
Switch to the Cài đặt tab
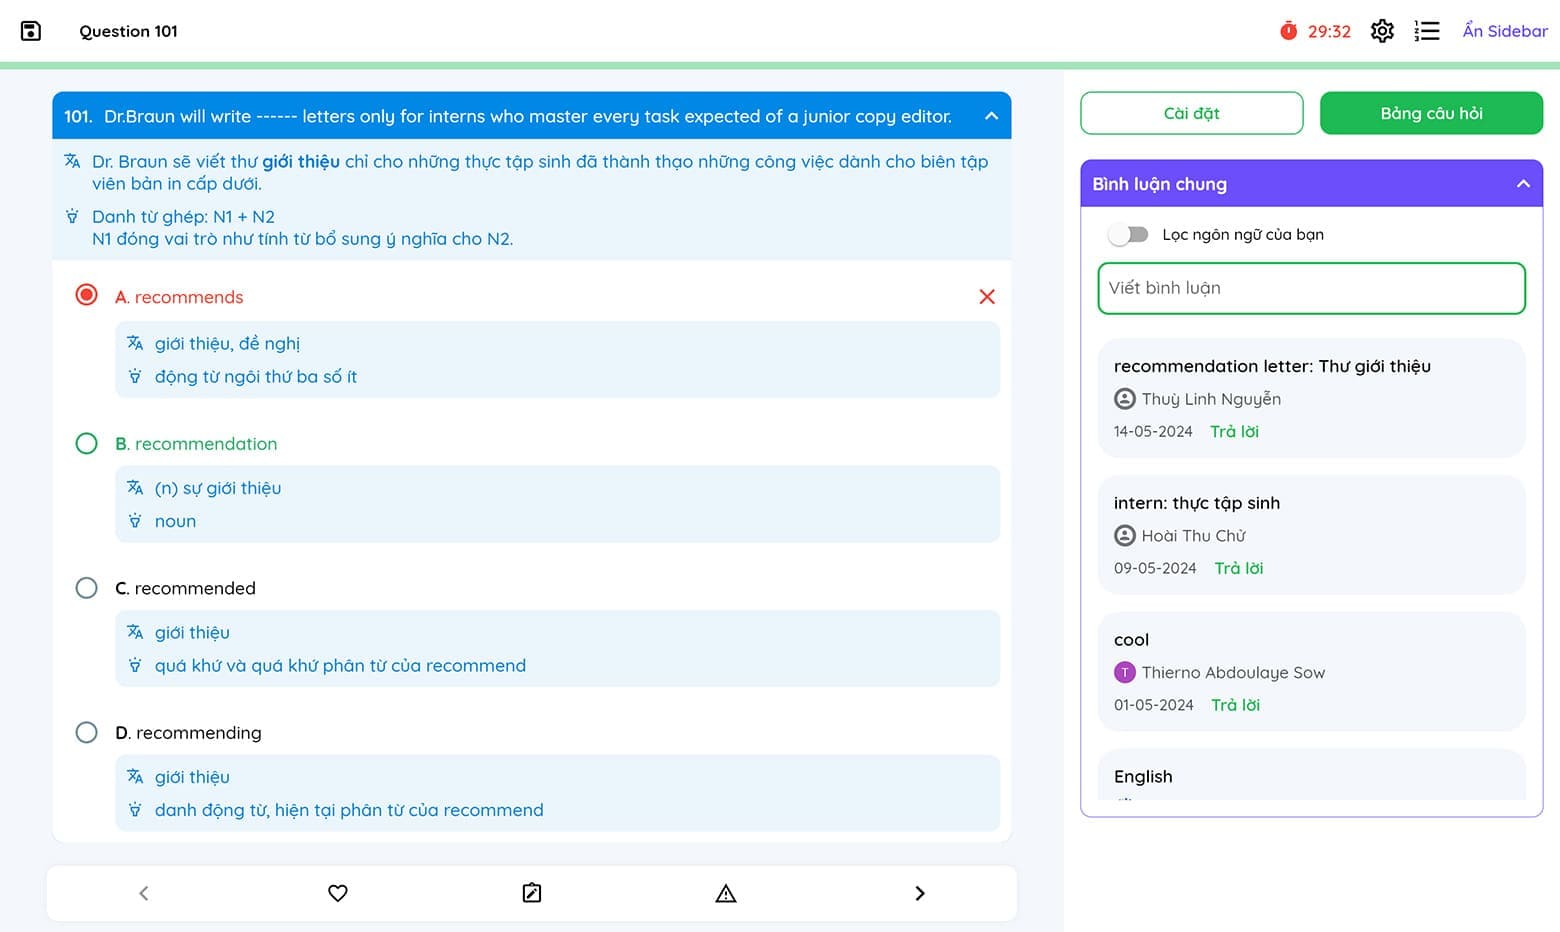tap(1191, 113)
